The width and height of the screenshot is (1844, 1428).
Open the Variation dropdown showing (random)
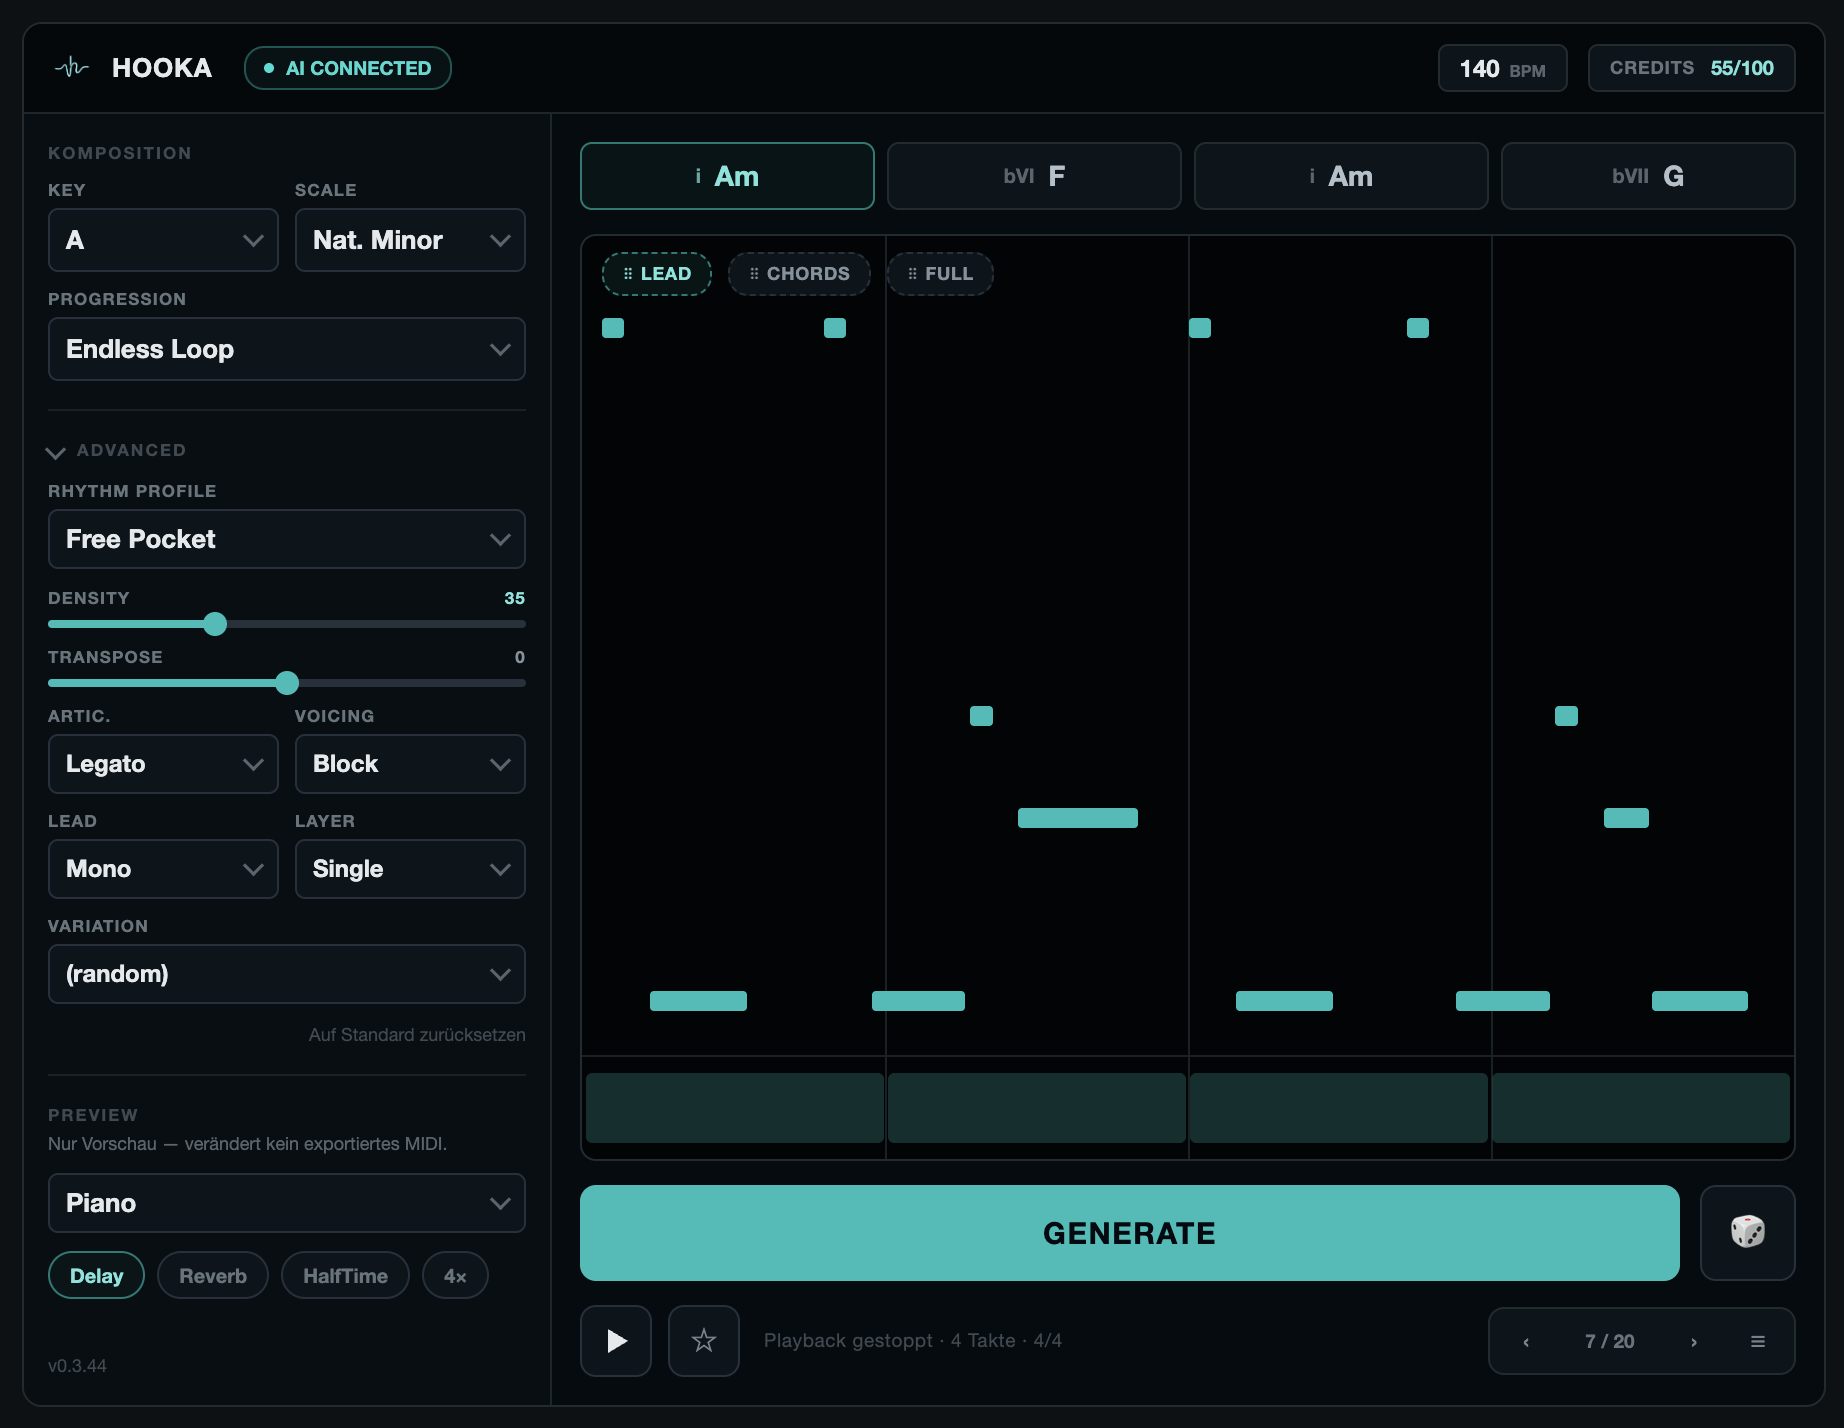click(287, 974)
